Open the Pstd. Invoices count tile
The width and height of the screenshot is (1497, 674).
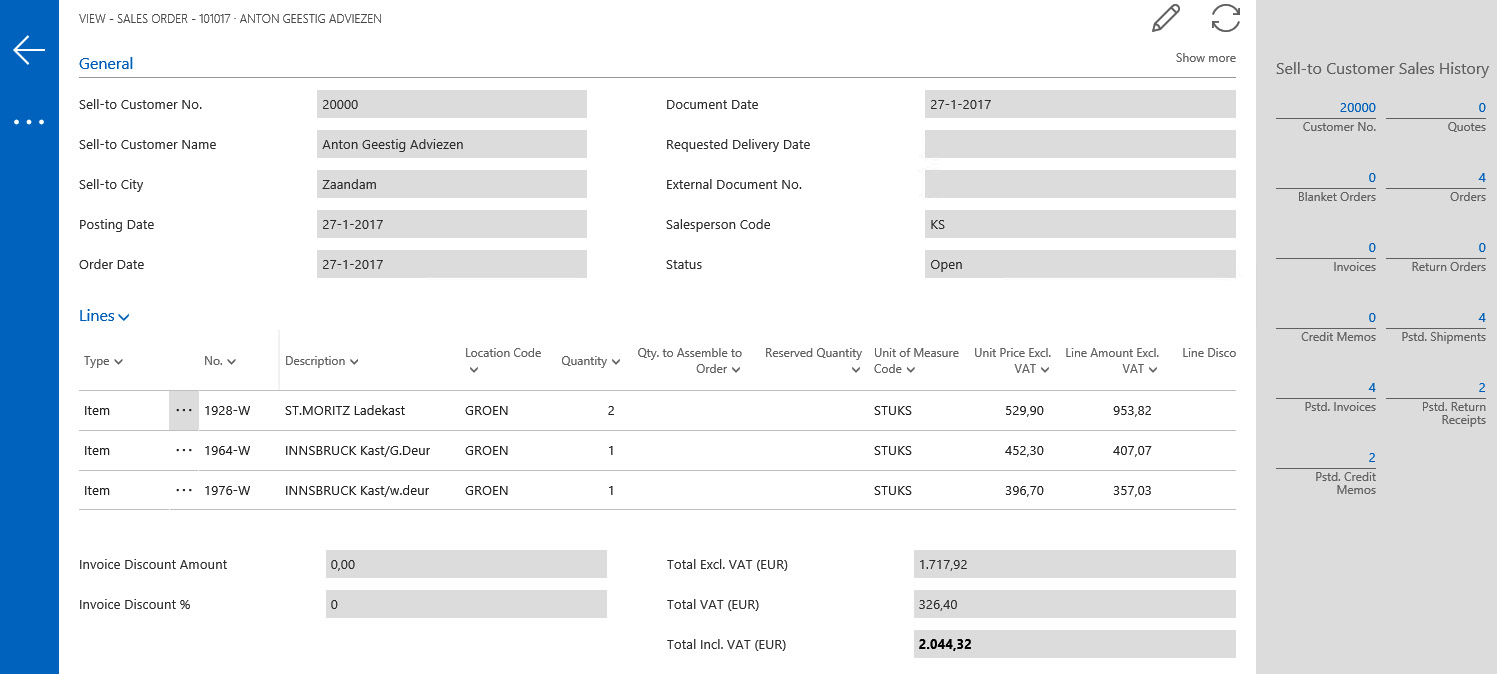[x=1371, y=388]
